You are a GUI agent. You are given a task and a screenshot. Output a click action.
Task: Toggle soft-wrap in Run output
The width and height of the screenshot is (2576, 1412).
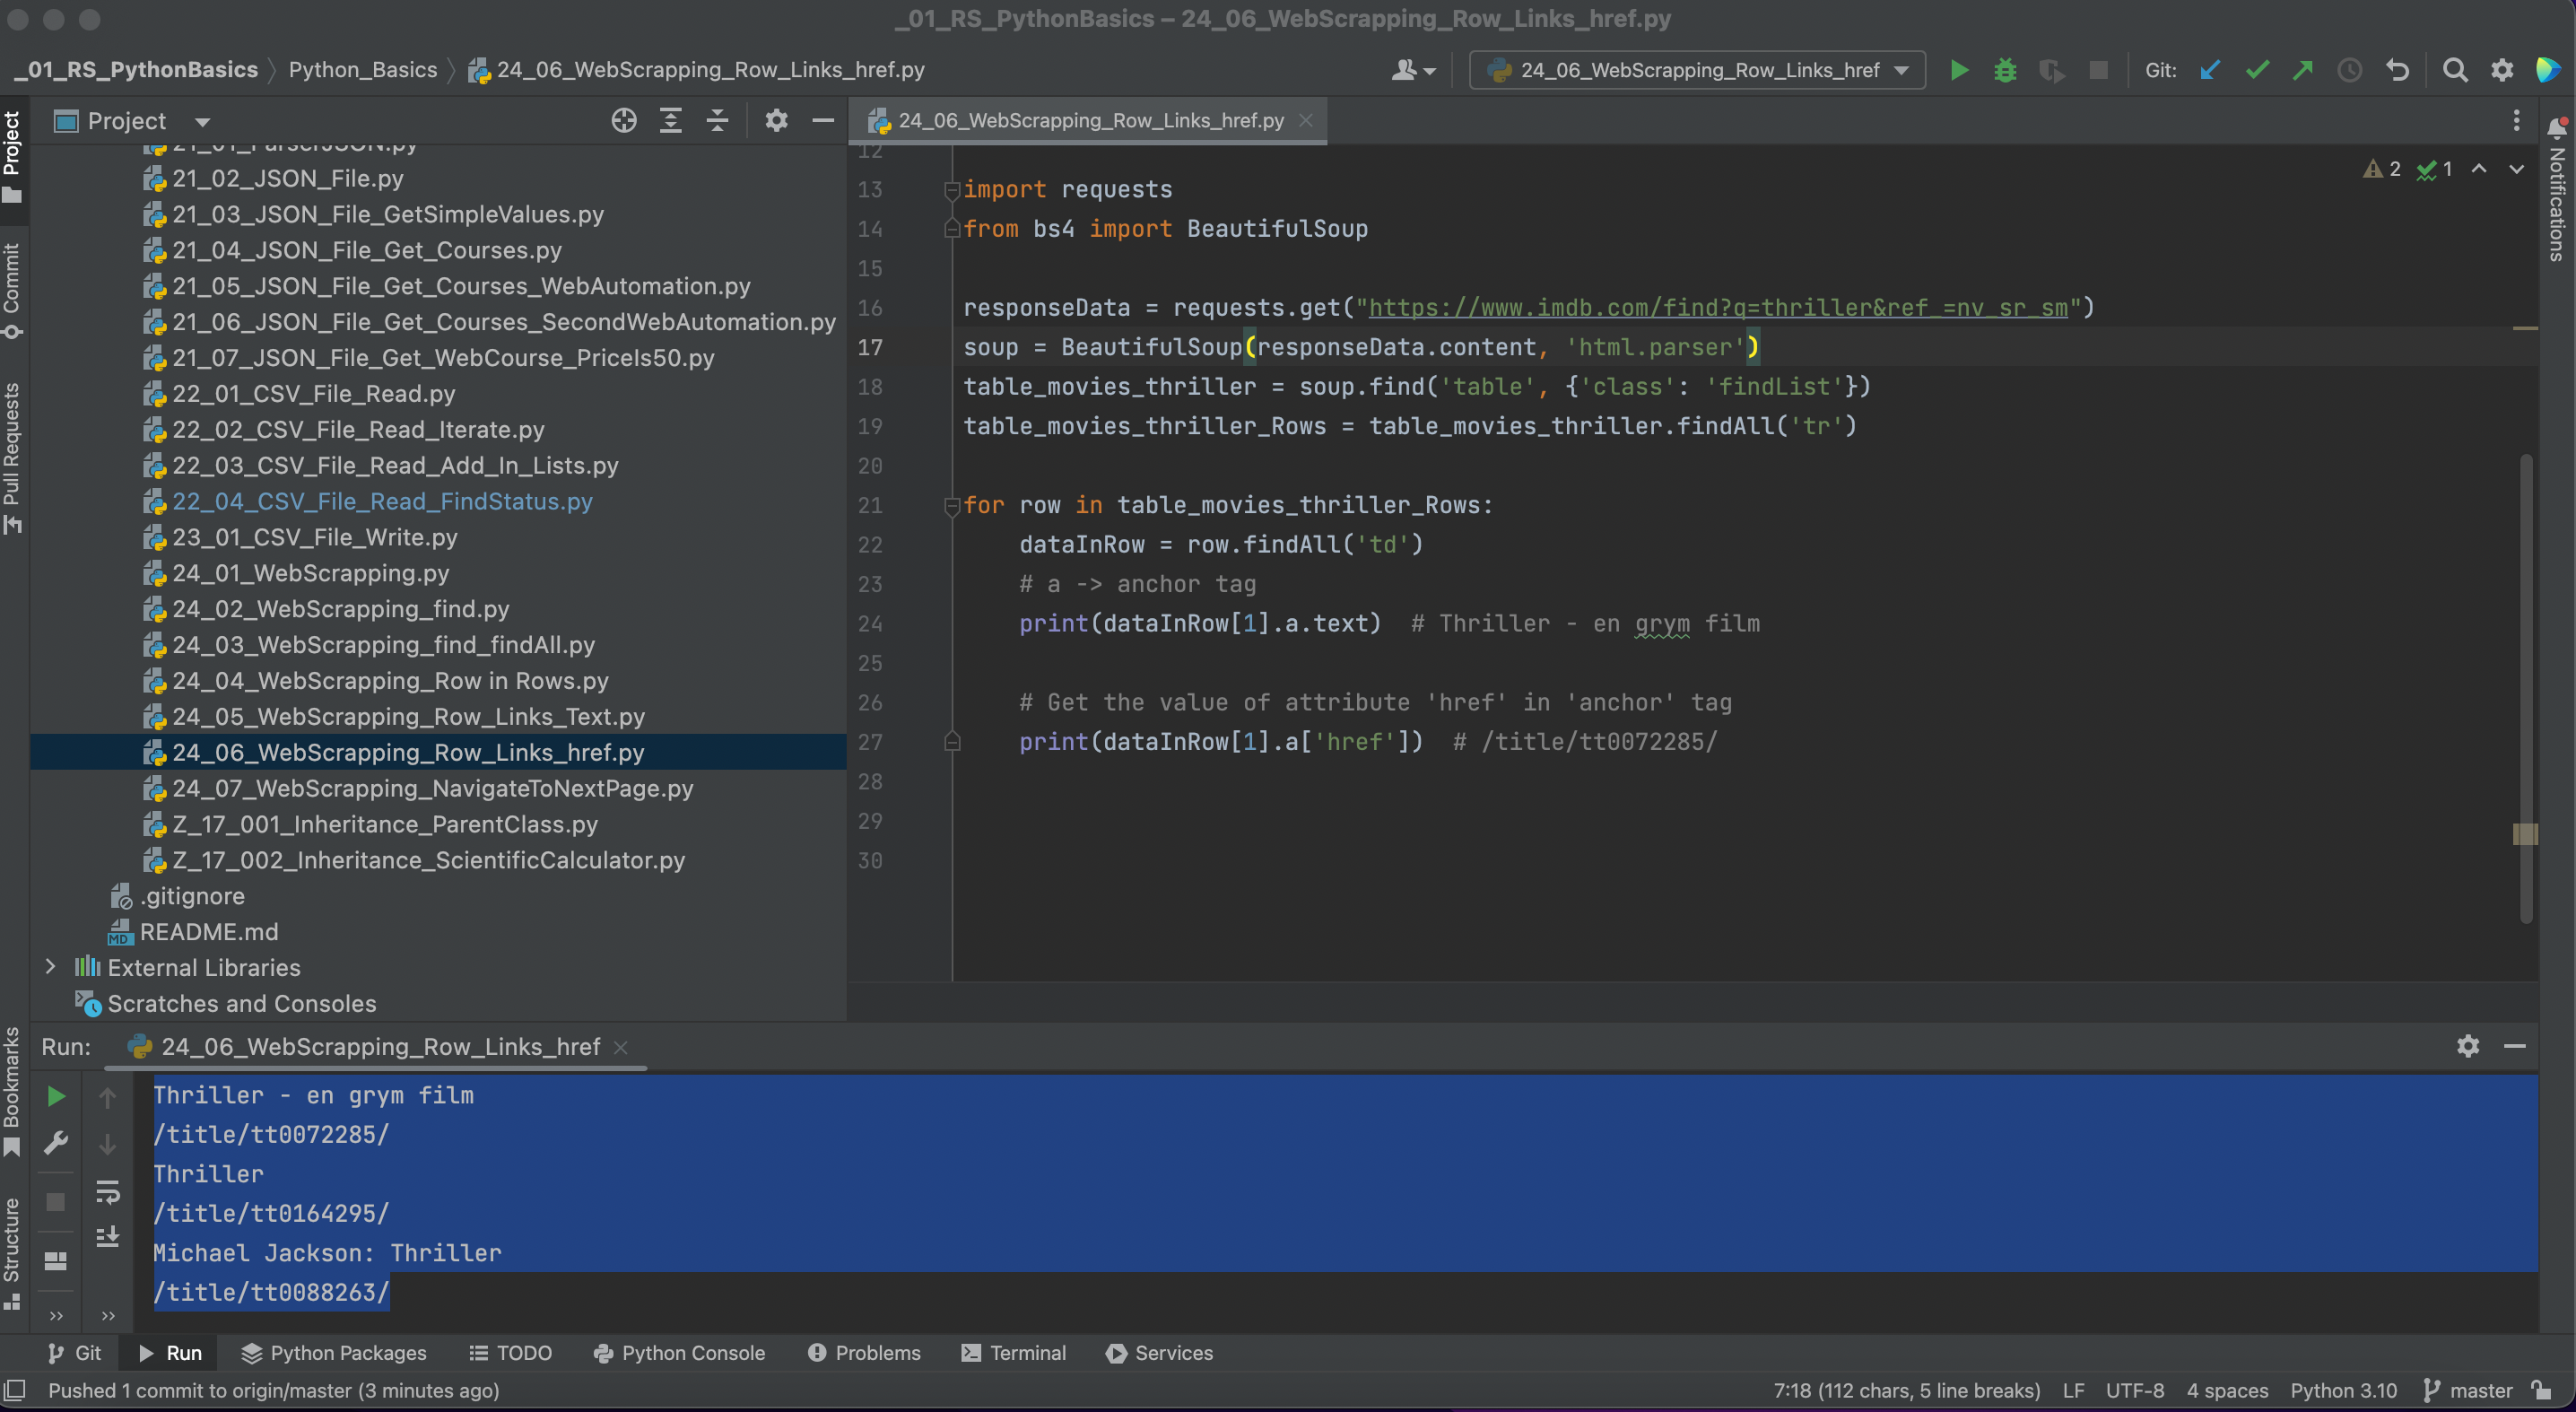tap(107, 1192)
